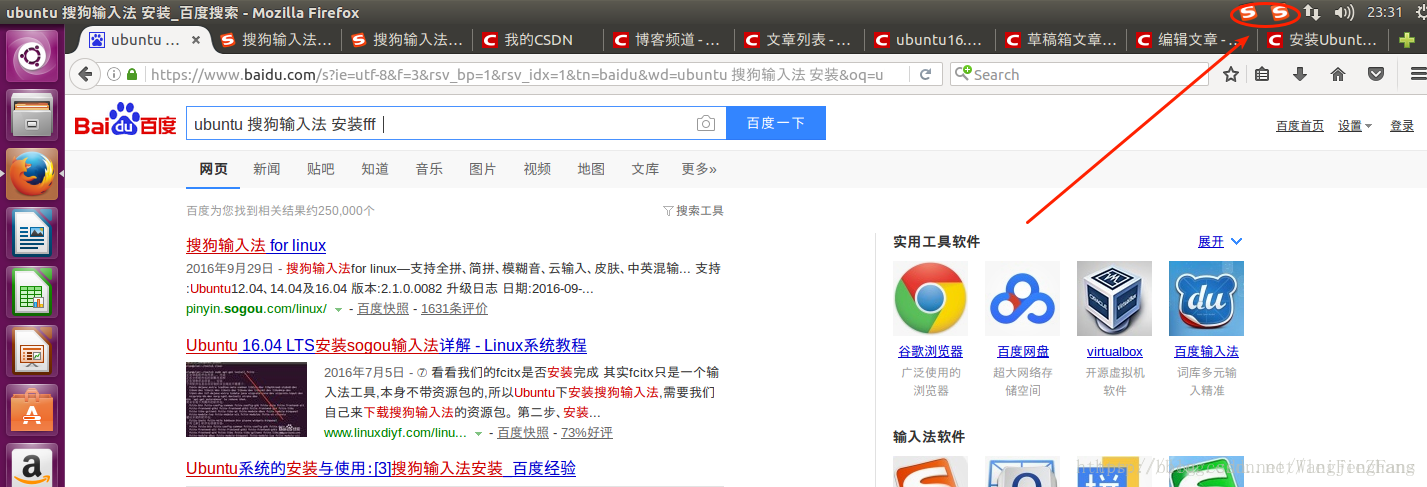The height and width of the screenshot is (487, 1427).
Task: Switch to the ubuntu16 tab
Action: pyautogui.click(x=932, y=40)
